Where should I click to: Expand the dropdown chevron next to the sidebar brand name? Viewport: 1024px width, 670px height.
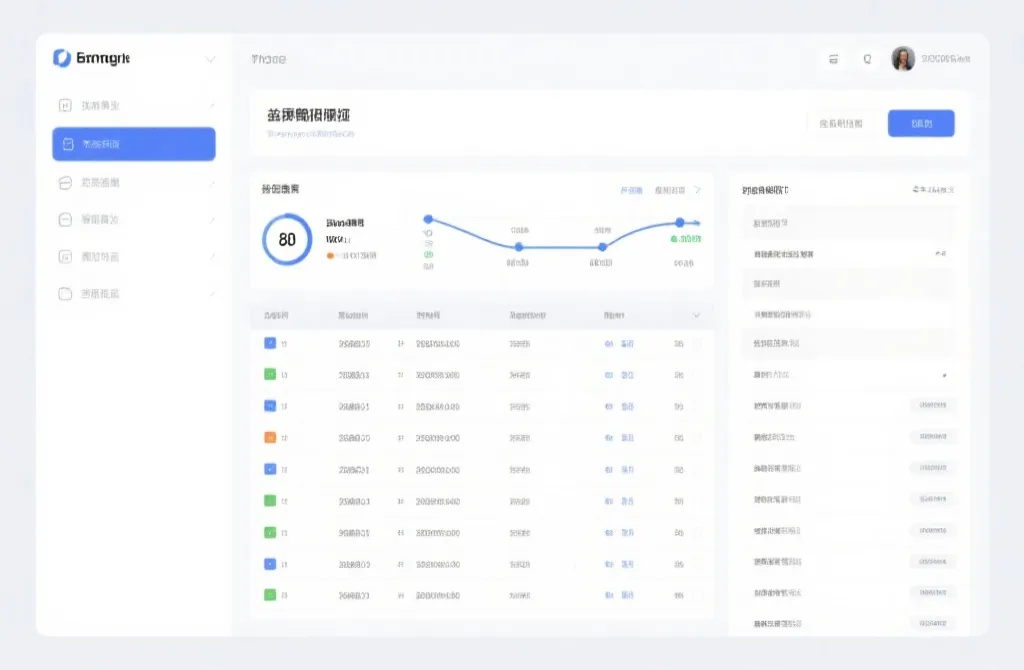[210, 60]
